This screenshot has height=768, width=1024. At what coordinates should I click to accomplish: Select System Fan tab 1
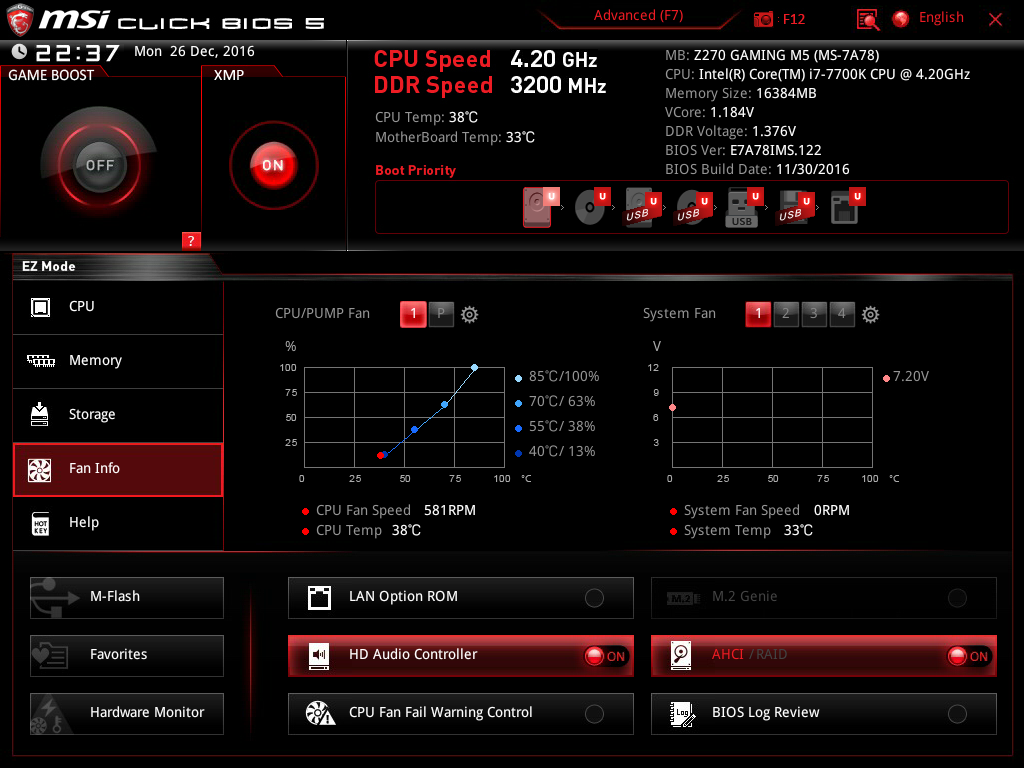pos(758,314)
